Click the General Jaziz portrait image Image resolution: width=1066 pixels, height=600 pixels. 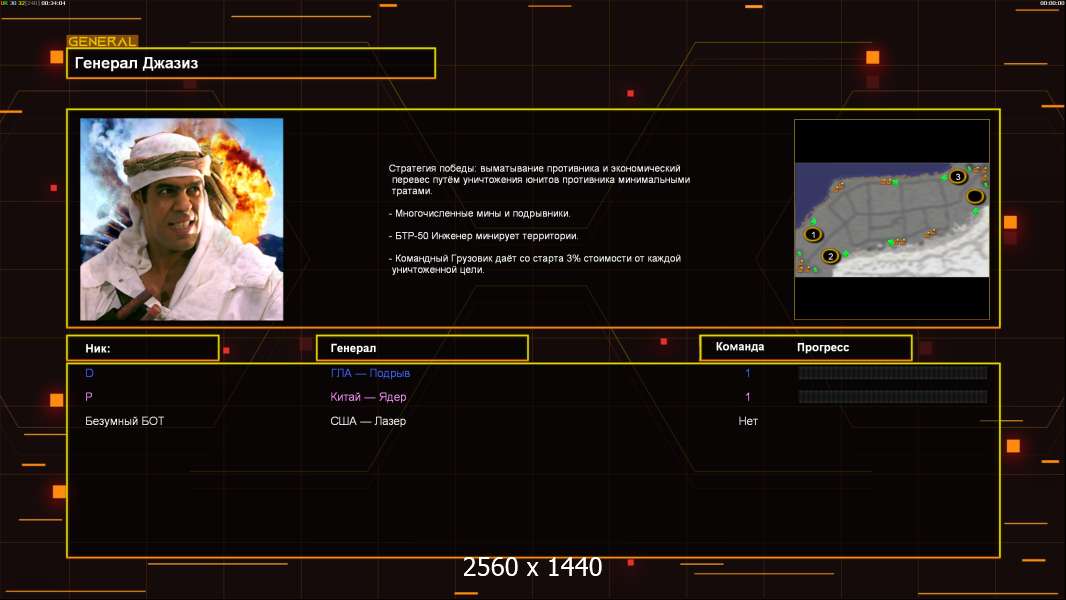(182, 219)
